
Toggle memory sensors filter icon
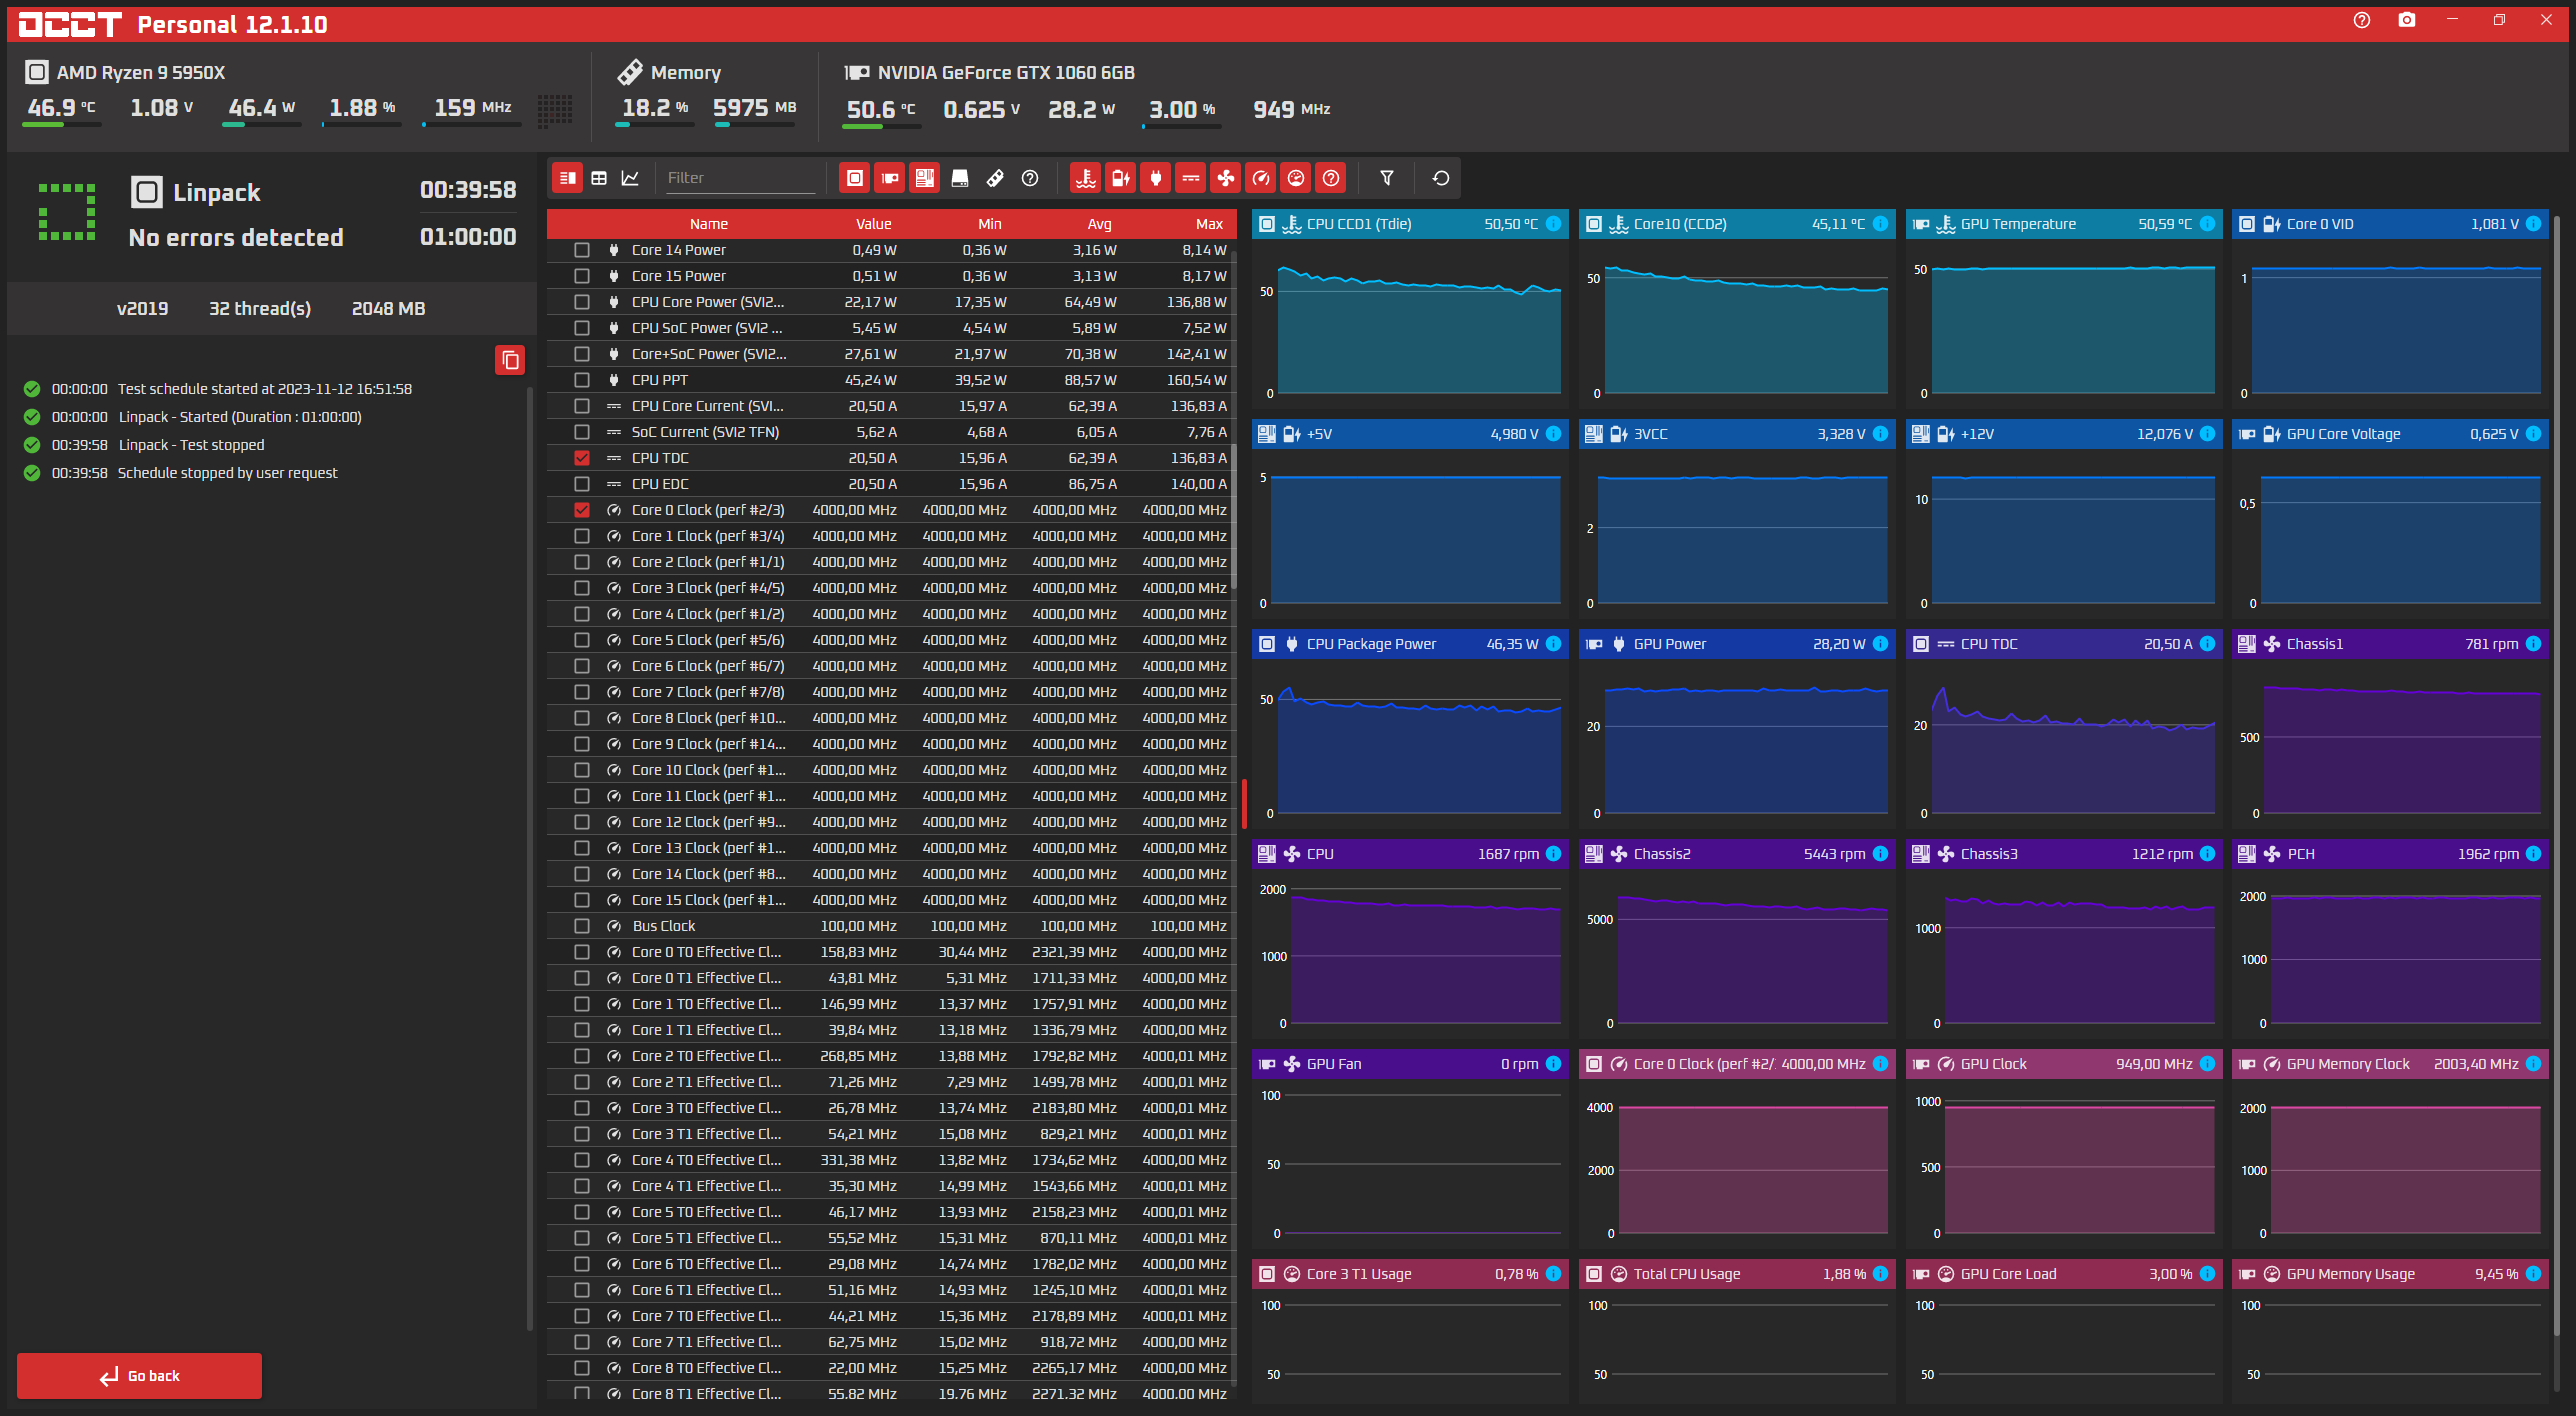pos(995,178)
